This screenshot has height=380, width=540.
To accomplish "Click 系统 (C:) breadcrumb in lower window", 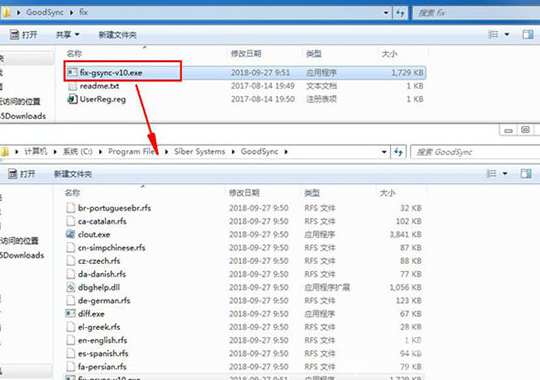I will click(x=77, y=152).
